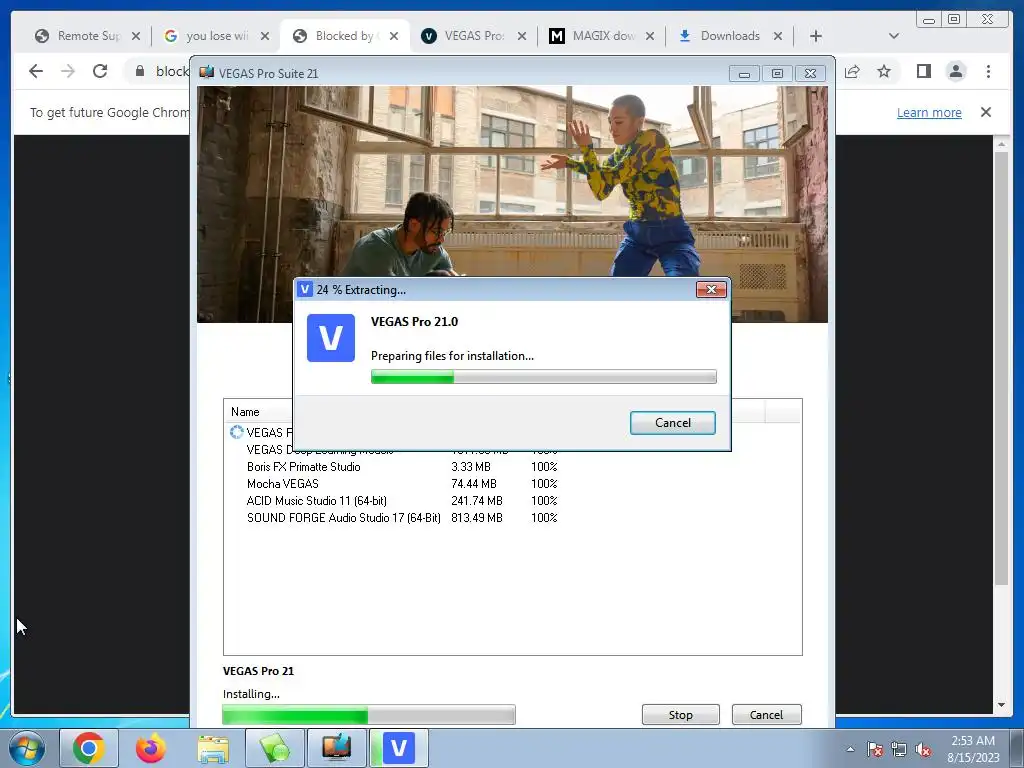Viewport: 1024px width, 768px height.
Task: Close the MAGIX download tab
Action: [650, 36]
